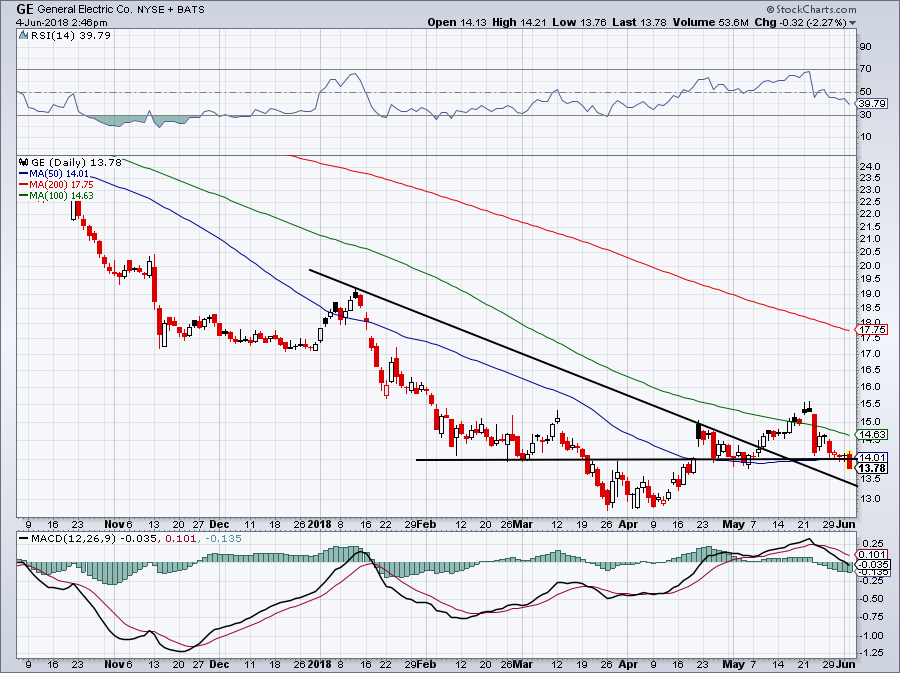Click the 90 label on RSI axis
Viewport: 900px width, 673px height.
point(866,46)
